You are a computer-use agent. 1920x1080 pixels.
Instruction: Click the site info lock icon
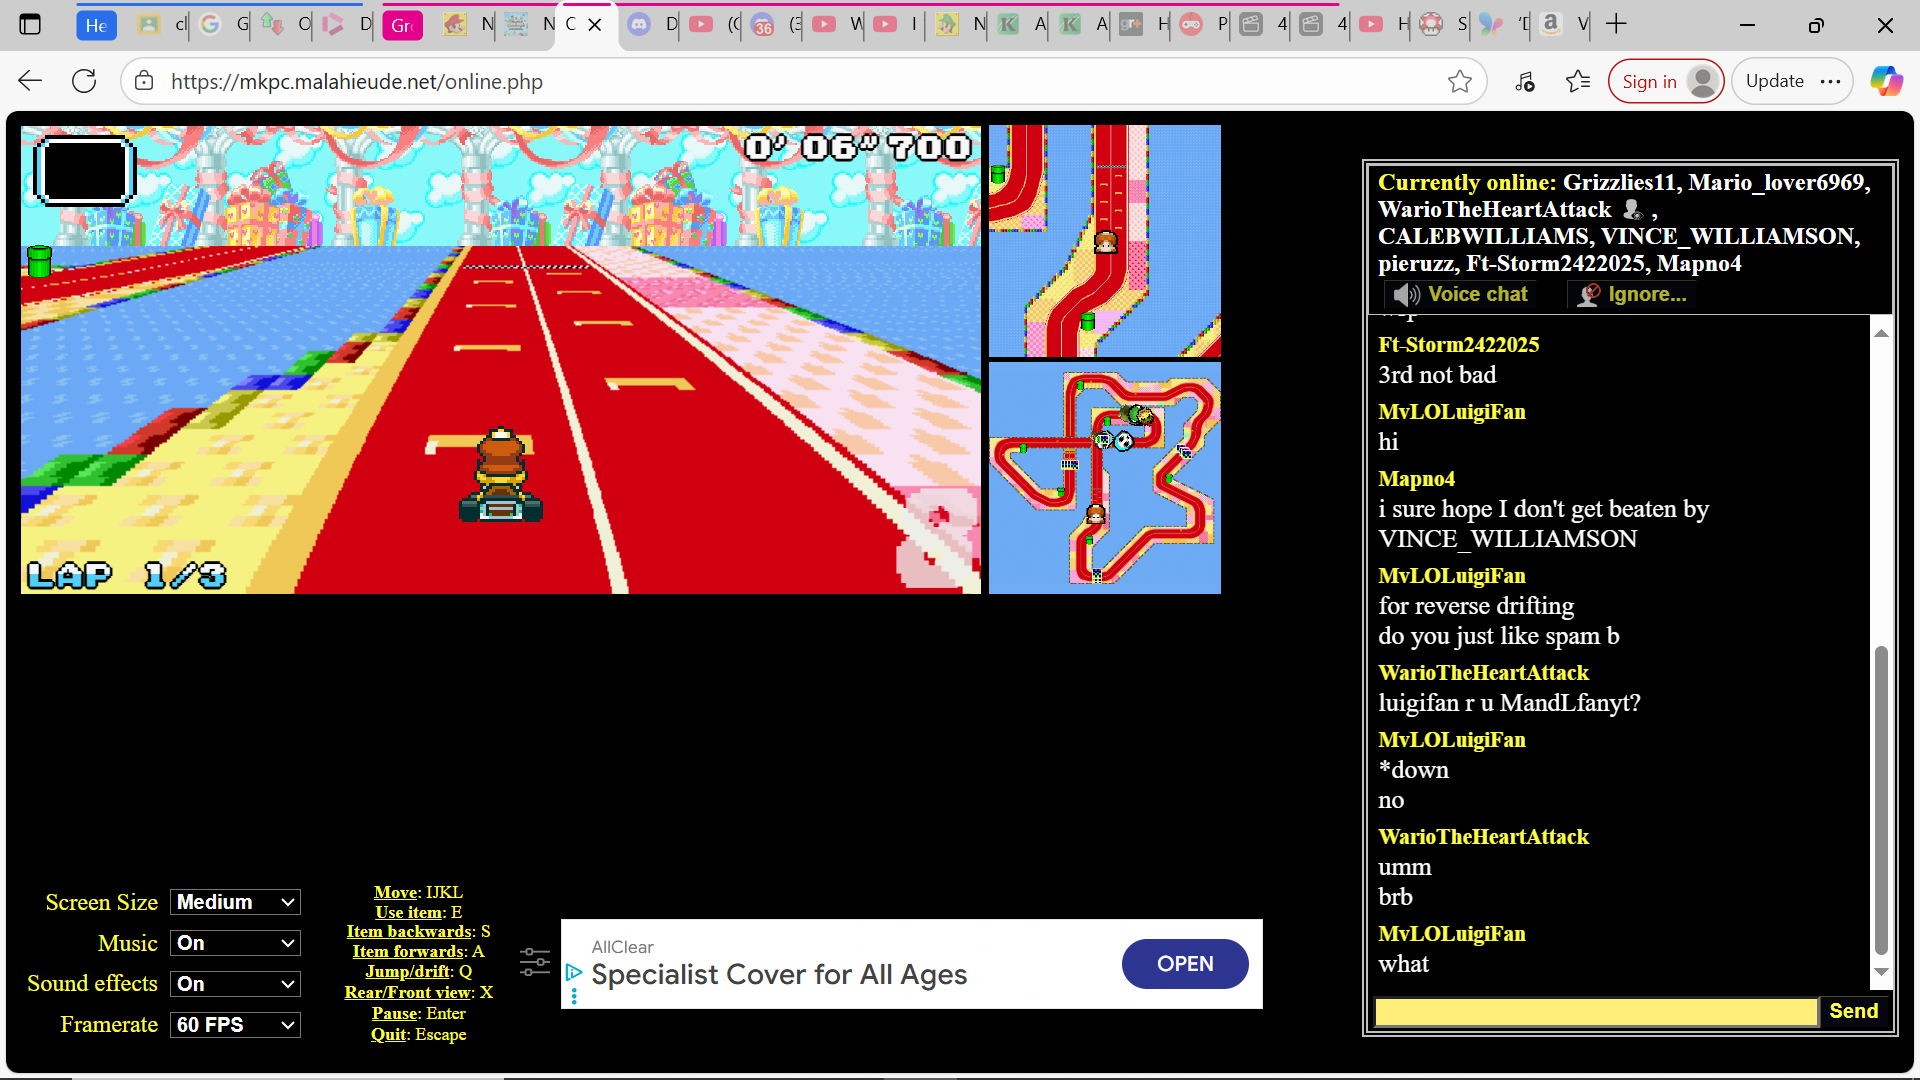(144, 81)
